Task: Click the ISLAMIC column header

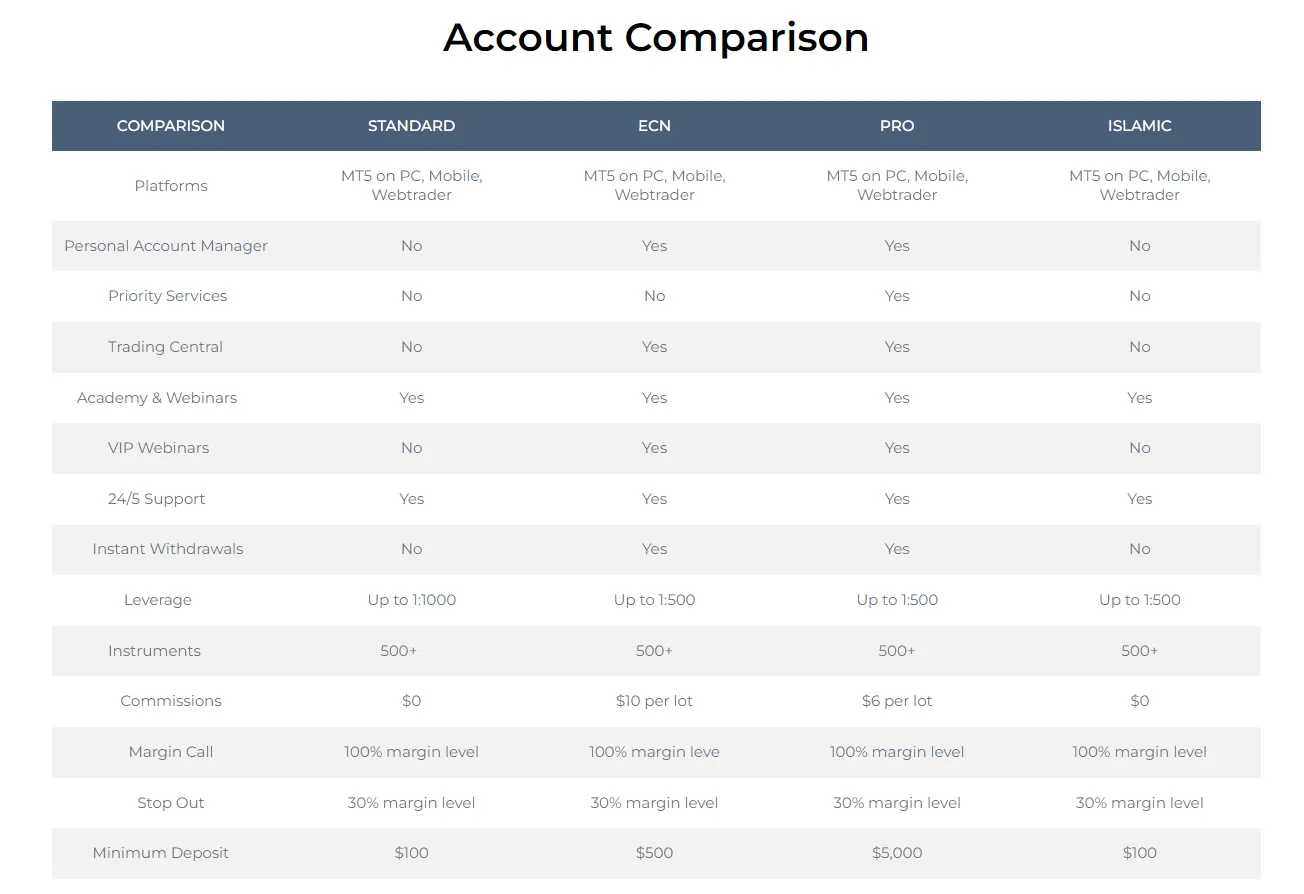Action: tap(1139, 126)
